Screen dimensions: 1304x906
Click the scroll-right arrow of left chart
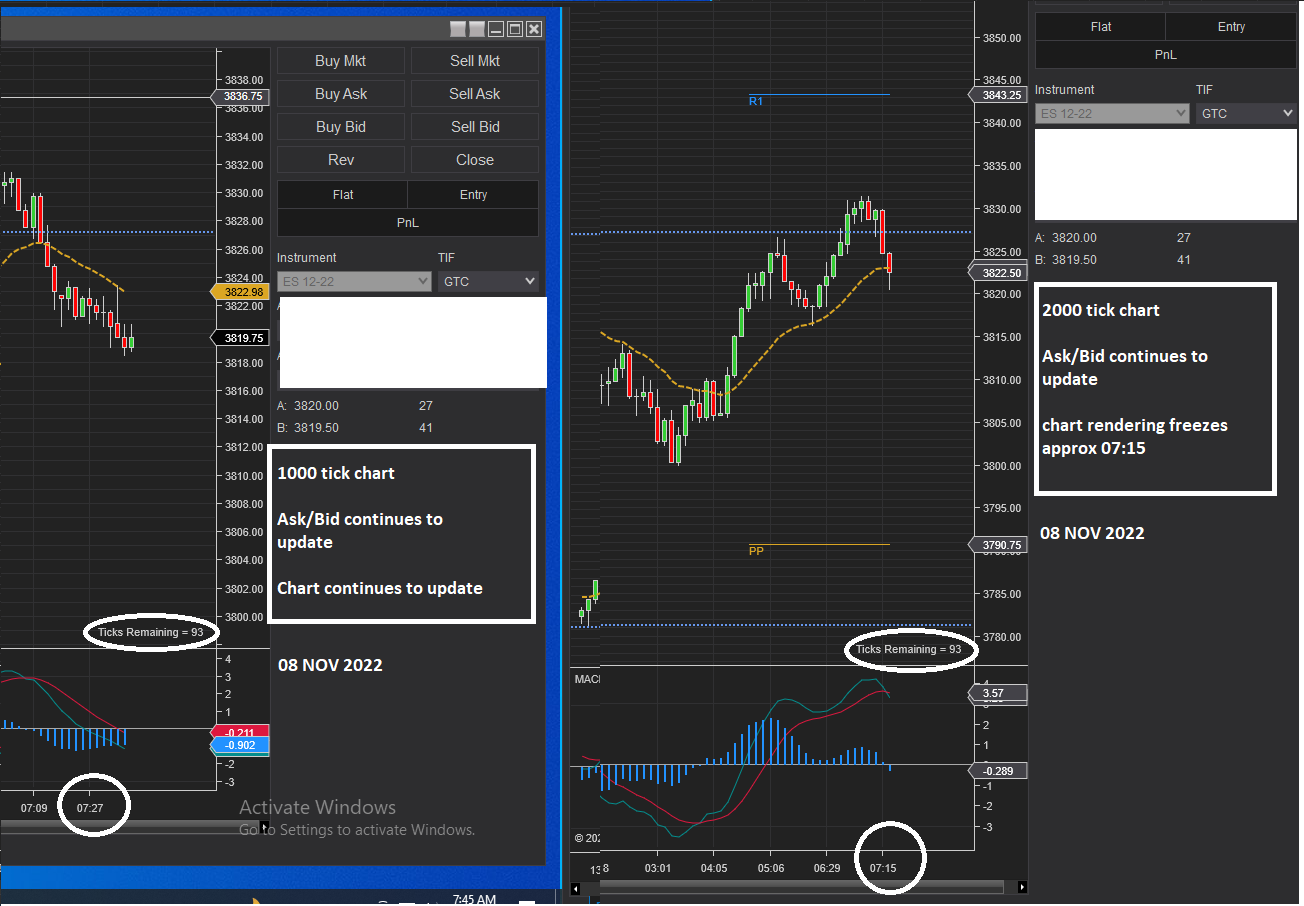264,827
